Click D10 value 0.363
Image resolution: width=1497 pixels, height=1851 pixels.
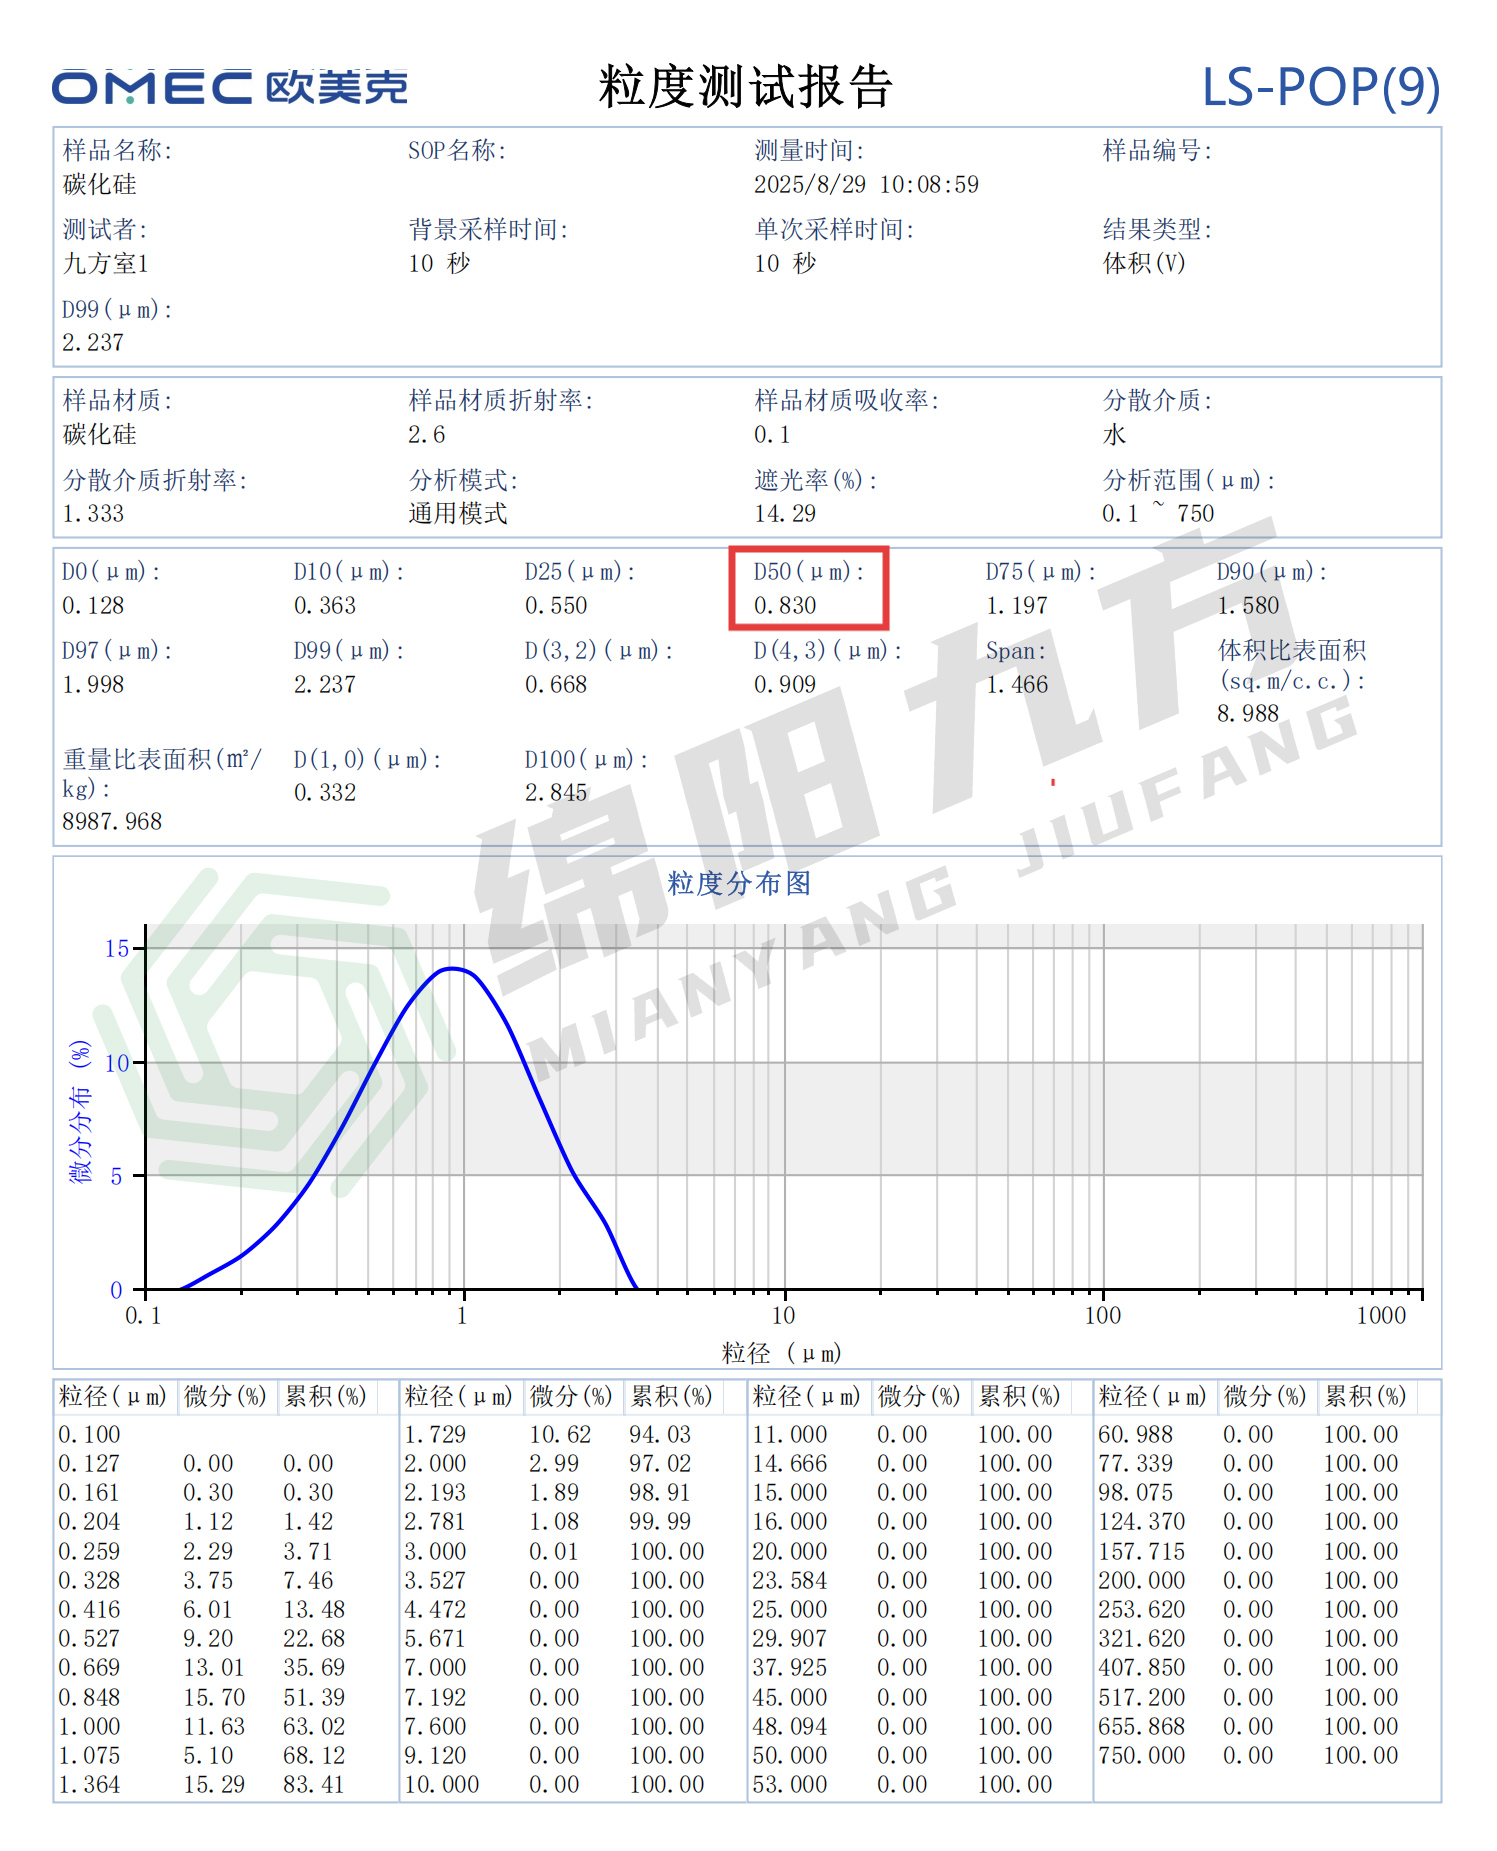point(325,605)
